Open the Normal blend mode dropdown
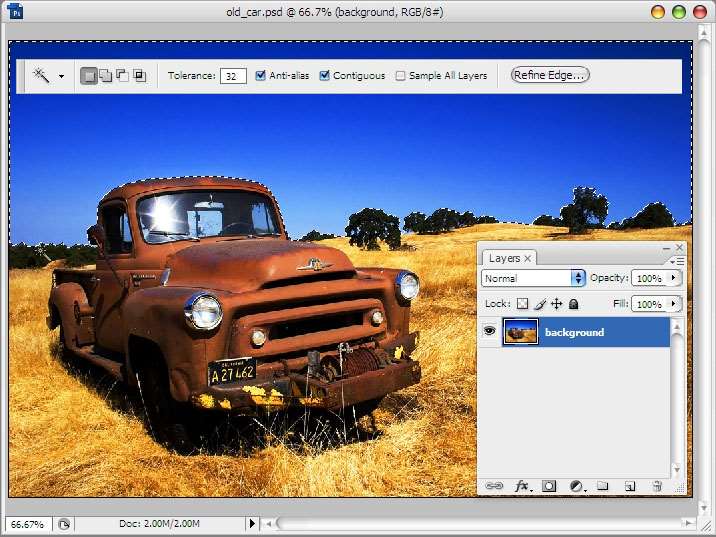Image resolution: width=716 pixels, height=537 pixels. tap(533, 278)
